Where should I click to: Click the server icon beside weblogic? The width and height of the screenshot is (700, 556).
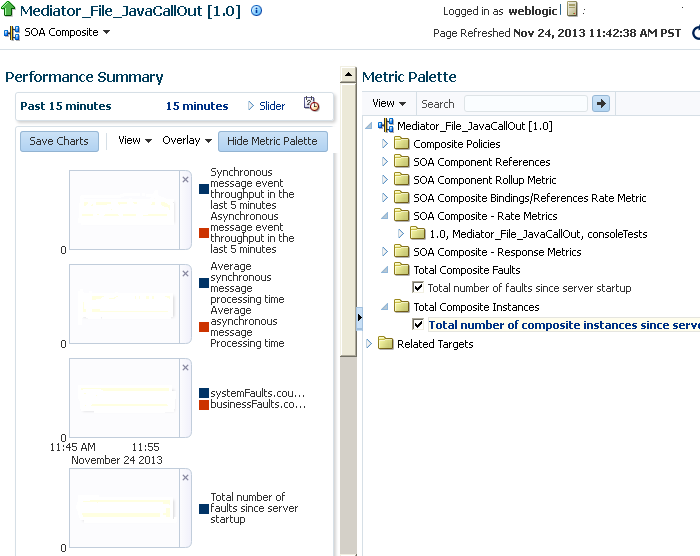click(572, 9)
